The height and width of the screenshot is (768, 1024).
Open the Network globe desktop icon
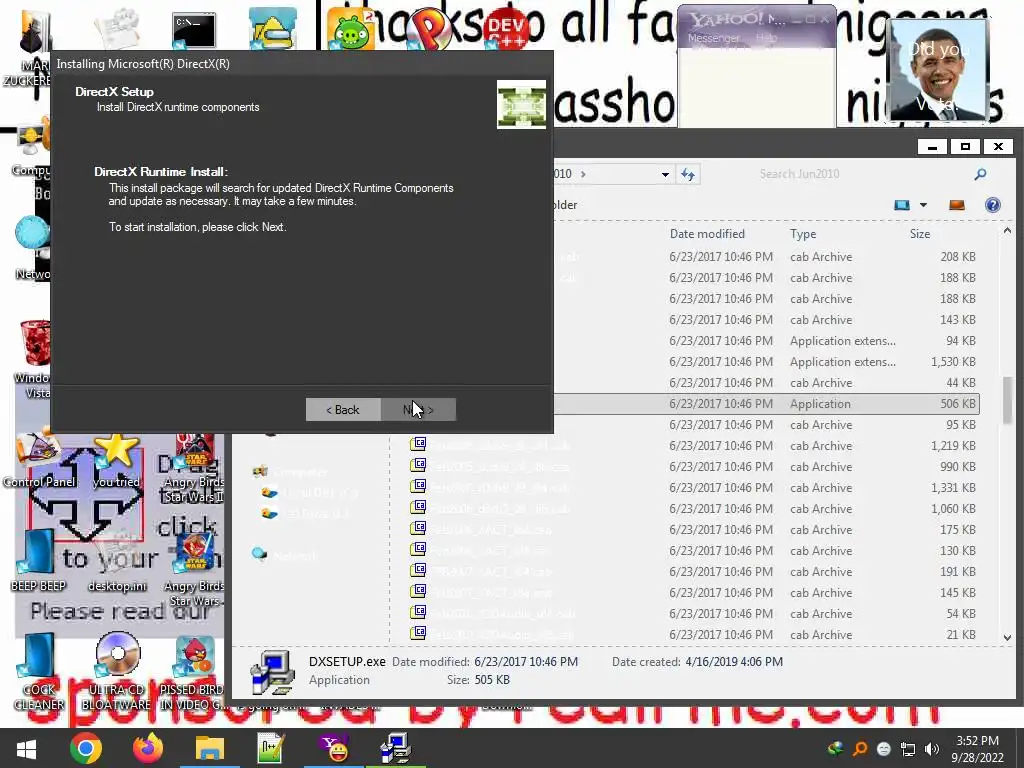pyautogui.click(x=31, y=247)
